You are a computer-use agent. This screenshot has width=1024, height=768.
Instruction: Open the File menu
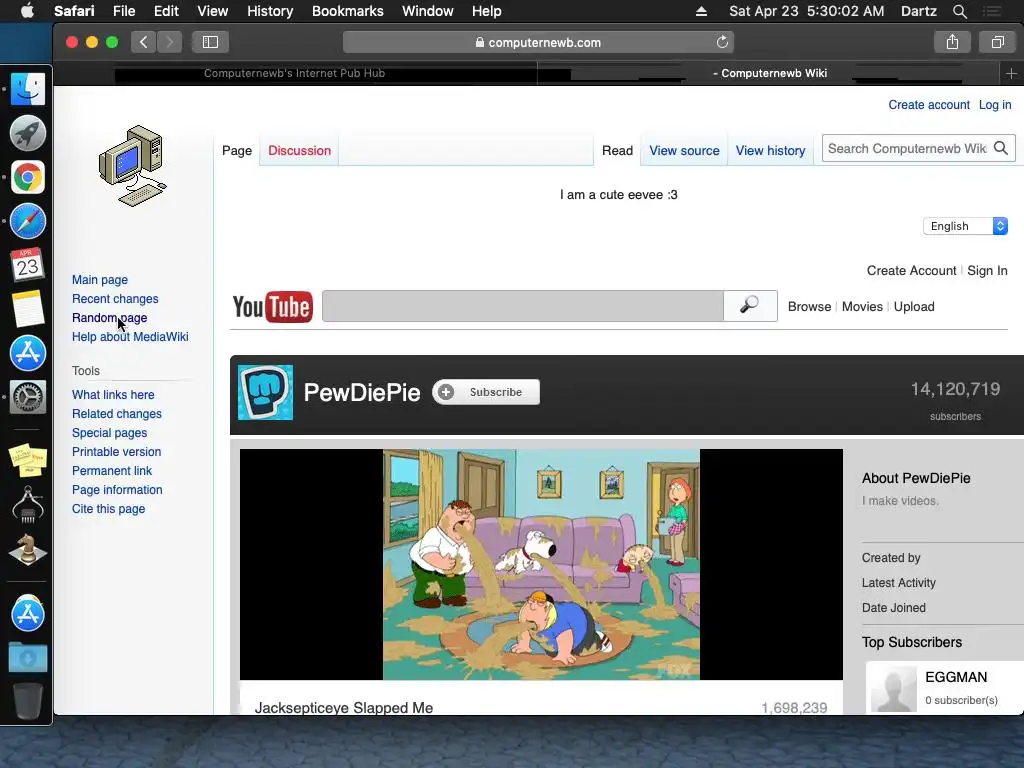124,11
